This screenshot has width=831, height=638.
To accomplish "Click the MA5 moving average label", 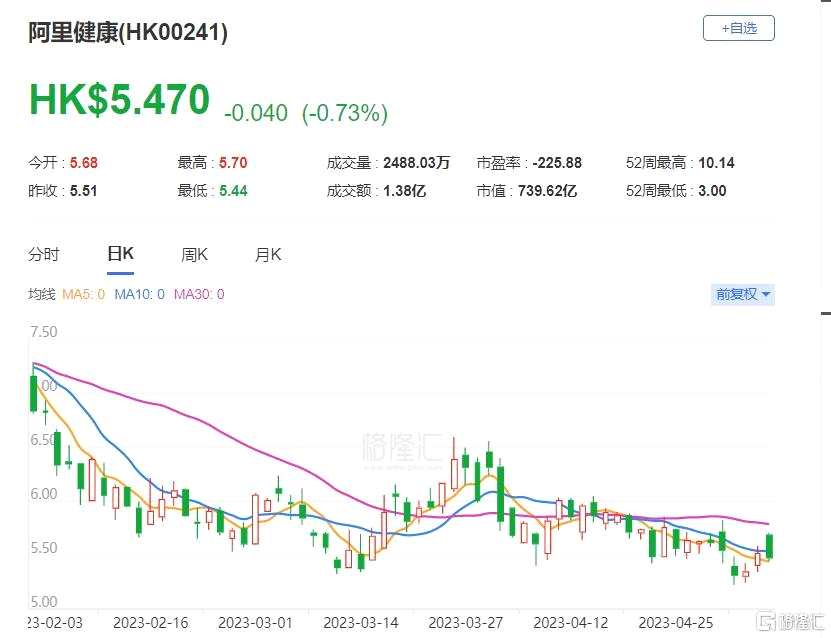I will [84, 294].
